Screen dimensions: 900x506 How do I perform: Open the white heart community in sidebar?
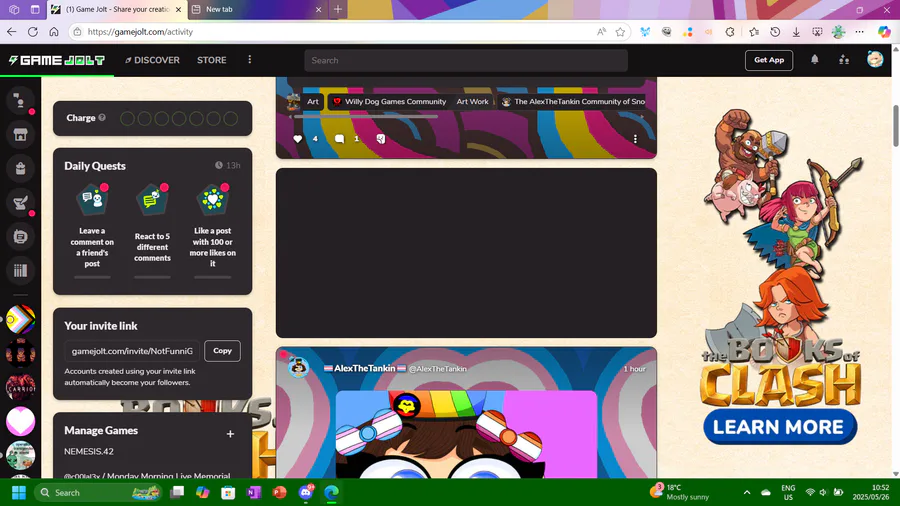[x=20, y=421]
